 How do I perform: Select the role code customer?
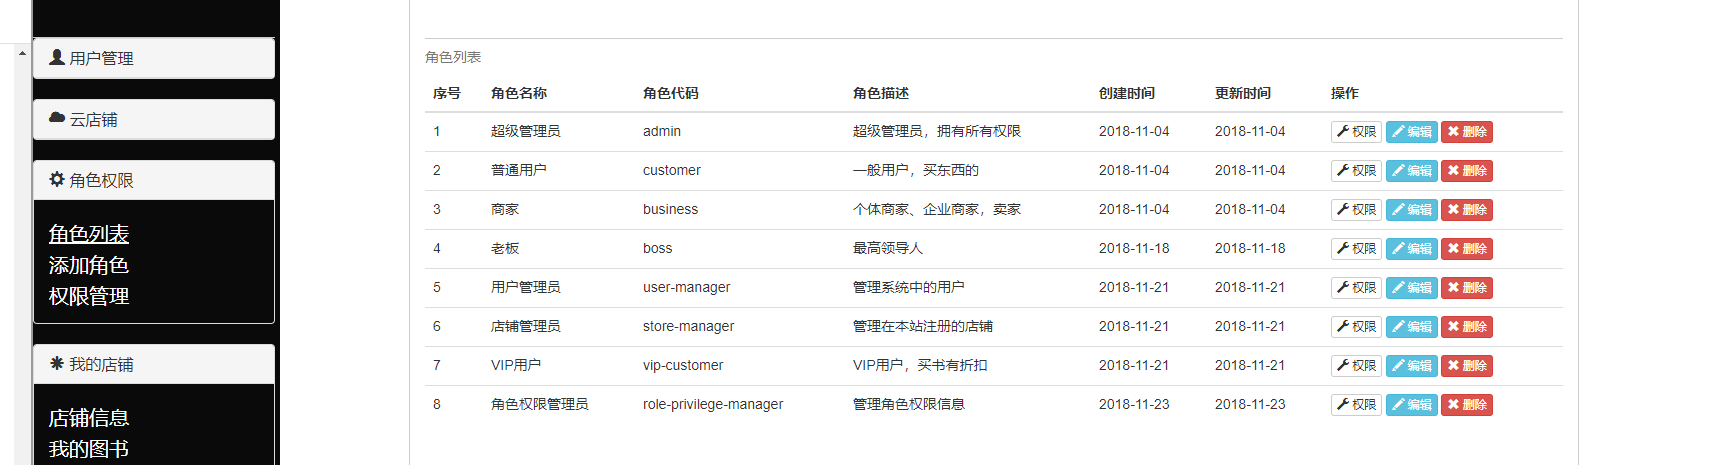pyautogui.click(x=672, y=170)
